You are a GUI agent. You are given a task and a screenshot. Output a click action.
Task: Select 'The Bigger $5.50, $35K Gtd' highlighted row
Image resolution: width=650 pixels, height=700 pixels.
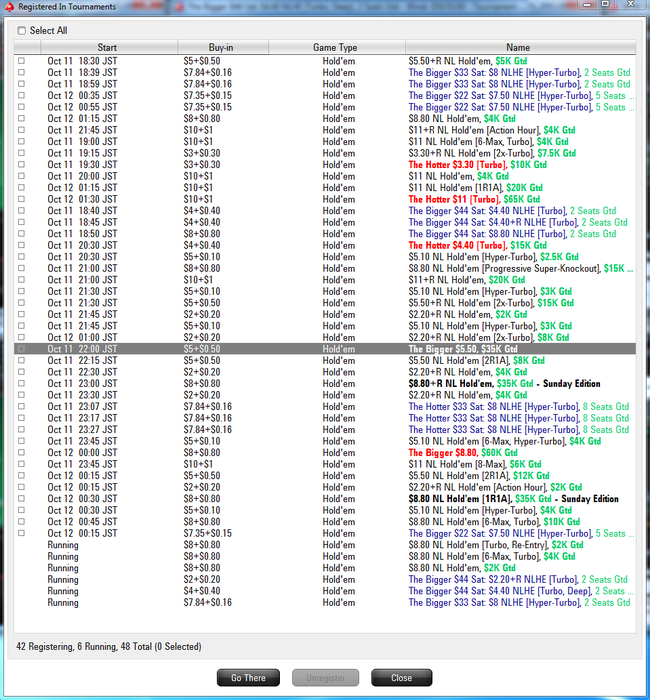point(325,349)
